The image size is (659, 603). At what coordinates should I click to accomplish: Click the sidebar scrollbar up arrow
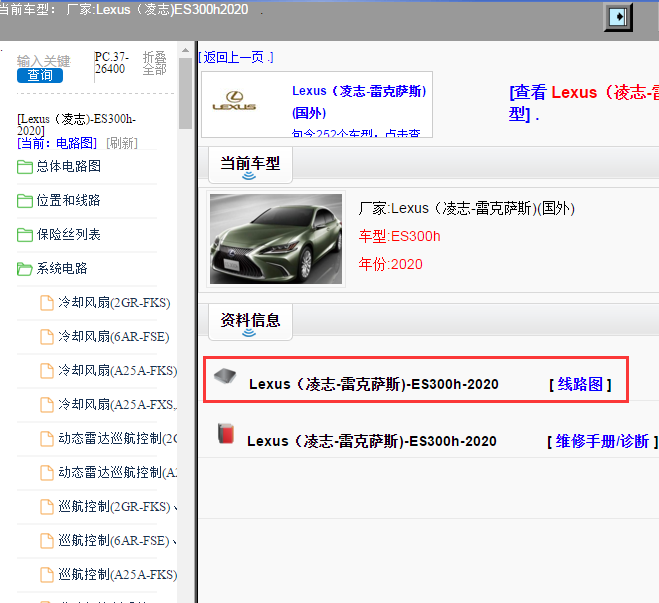click(x=185, y=50)
